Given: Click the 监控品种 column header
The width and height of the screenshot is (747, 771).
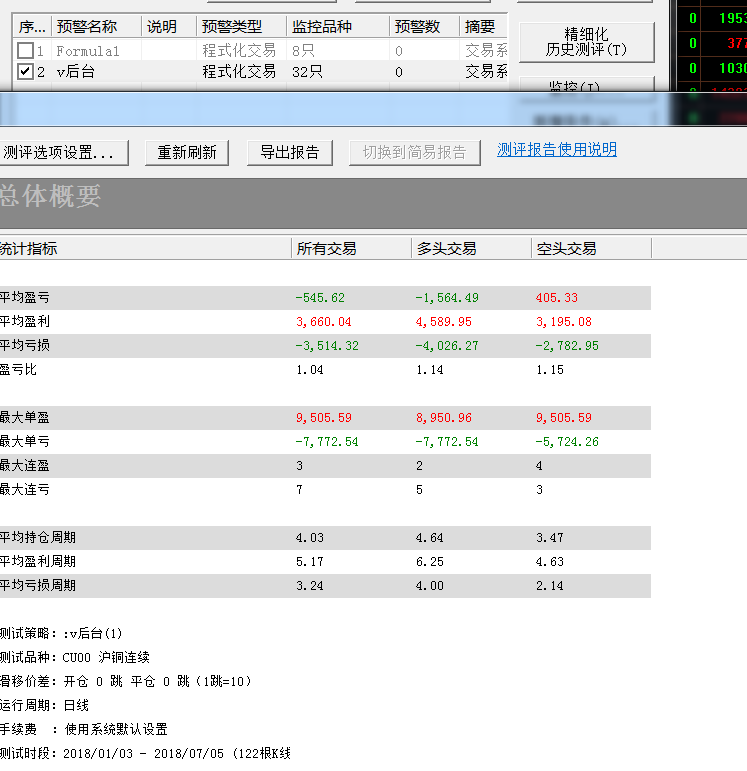Looking at the screenshot, I should pyautogui.click(x=338, y=27).
